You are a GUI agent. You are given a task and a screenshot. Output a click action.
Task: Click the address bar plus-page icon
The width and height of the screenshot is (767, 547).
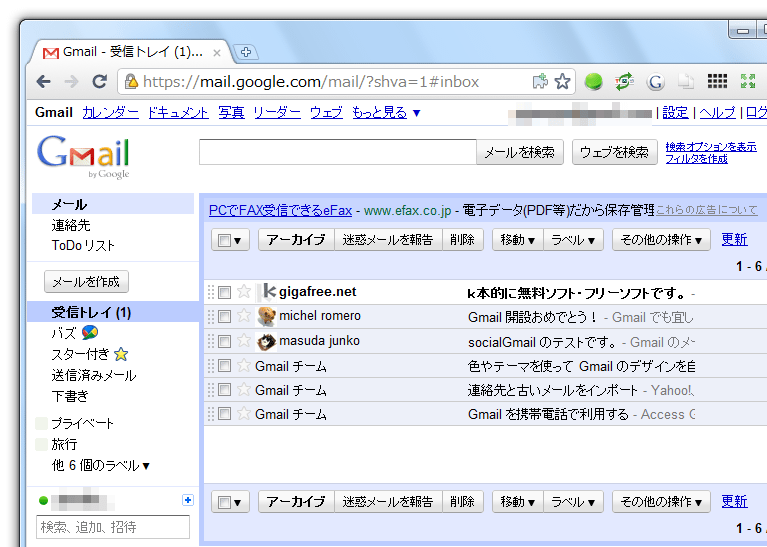tap(540, 81)
